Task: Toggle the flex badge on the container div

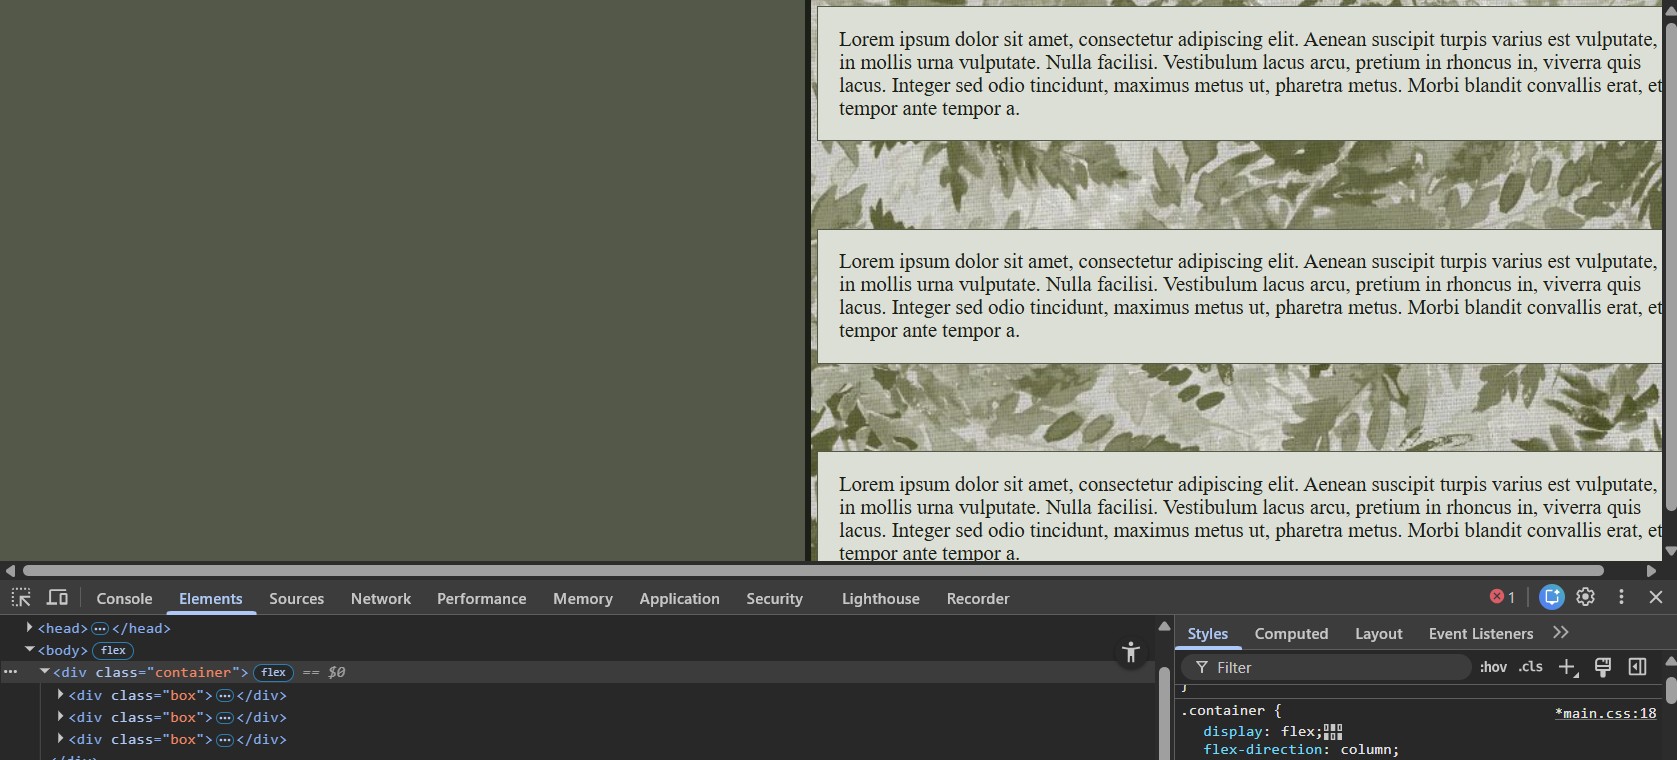Action: point(274,672)
